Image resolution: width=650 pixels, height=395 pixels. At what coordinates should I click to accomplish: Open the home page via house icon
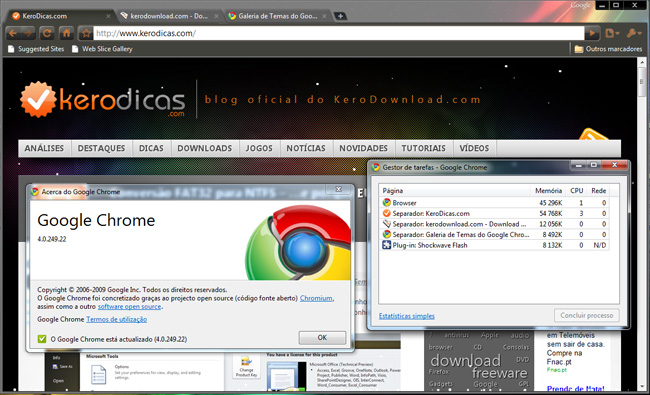(x=66, y=33)
